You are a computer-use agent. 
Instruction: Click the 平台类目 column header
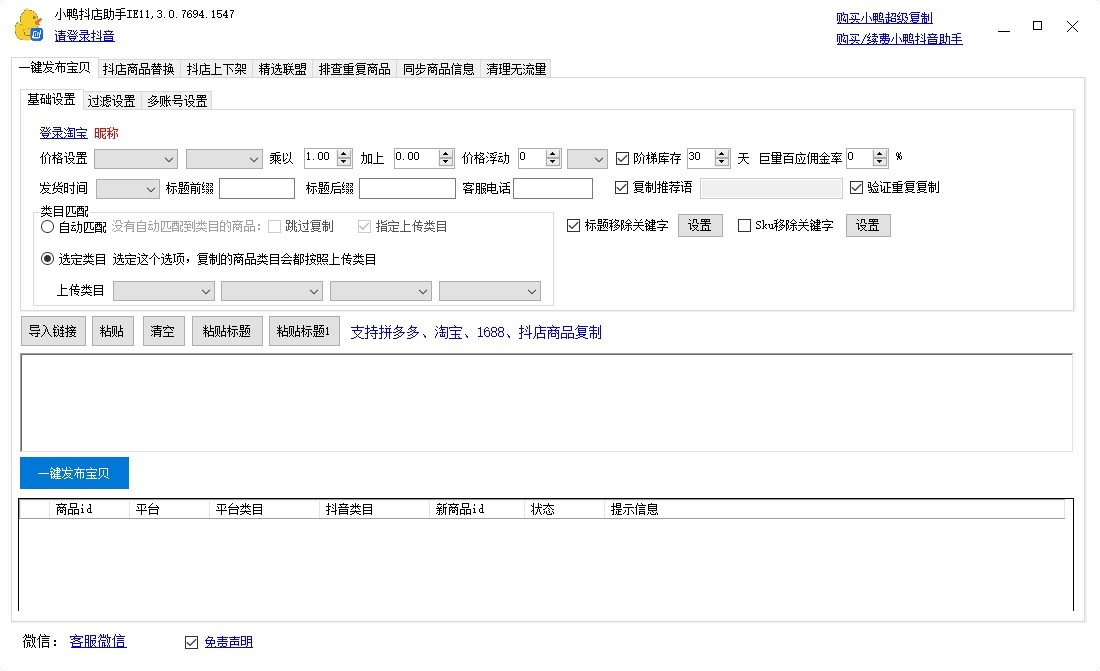tap(264, 510)
